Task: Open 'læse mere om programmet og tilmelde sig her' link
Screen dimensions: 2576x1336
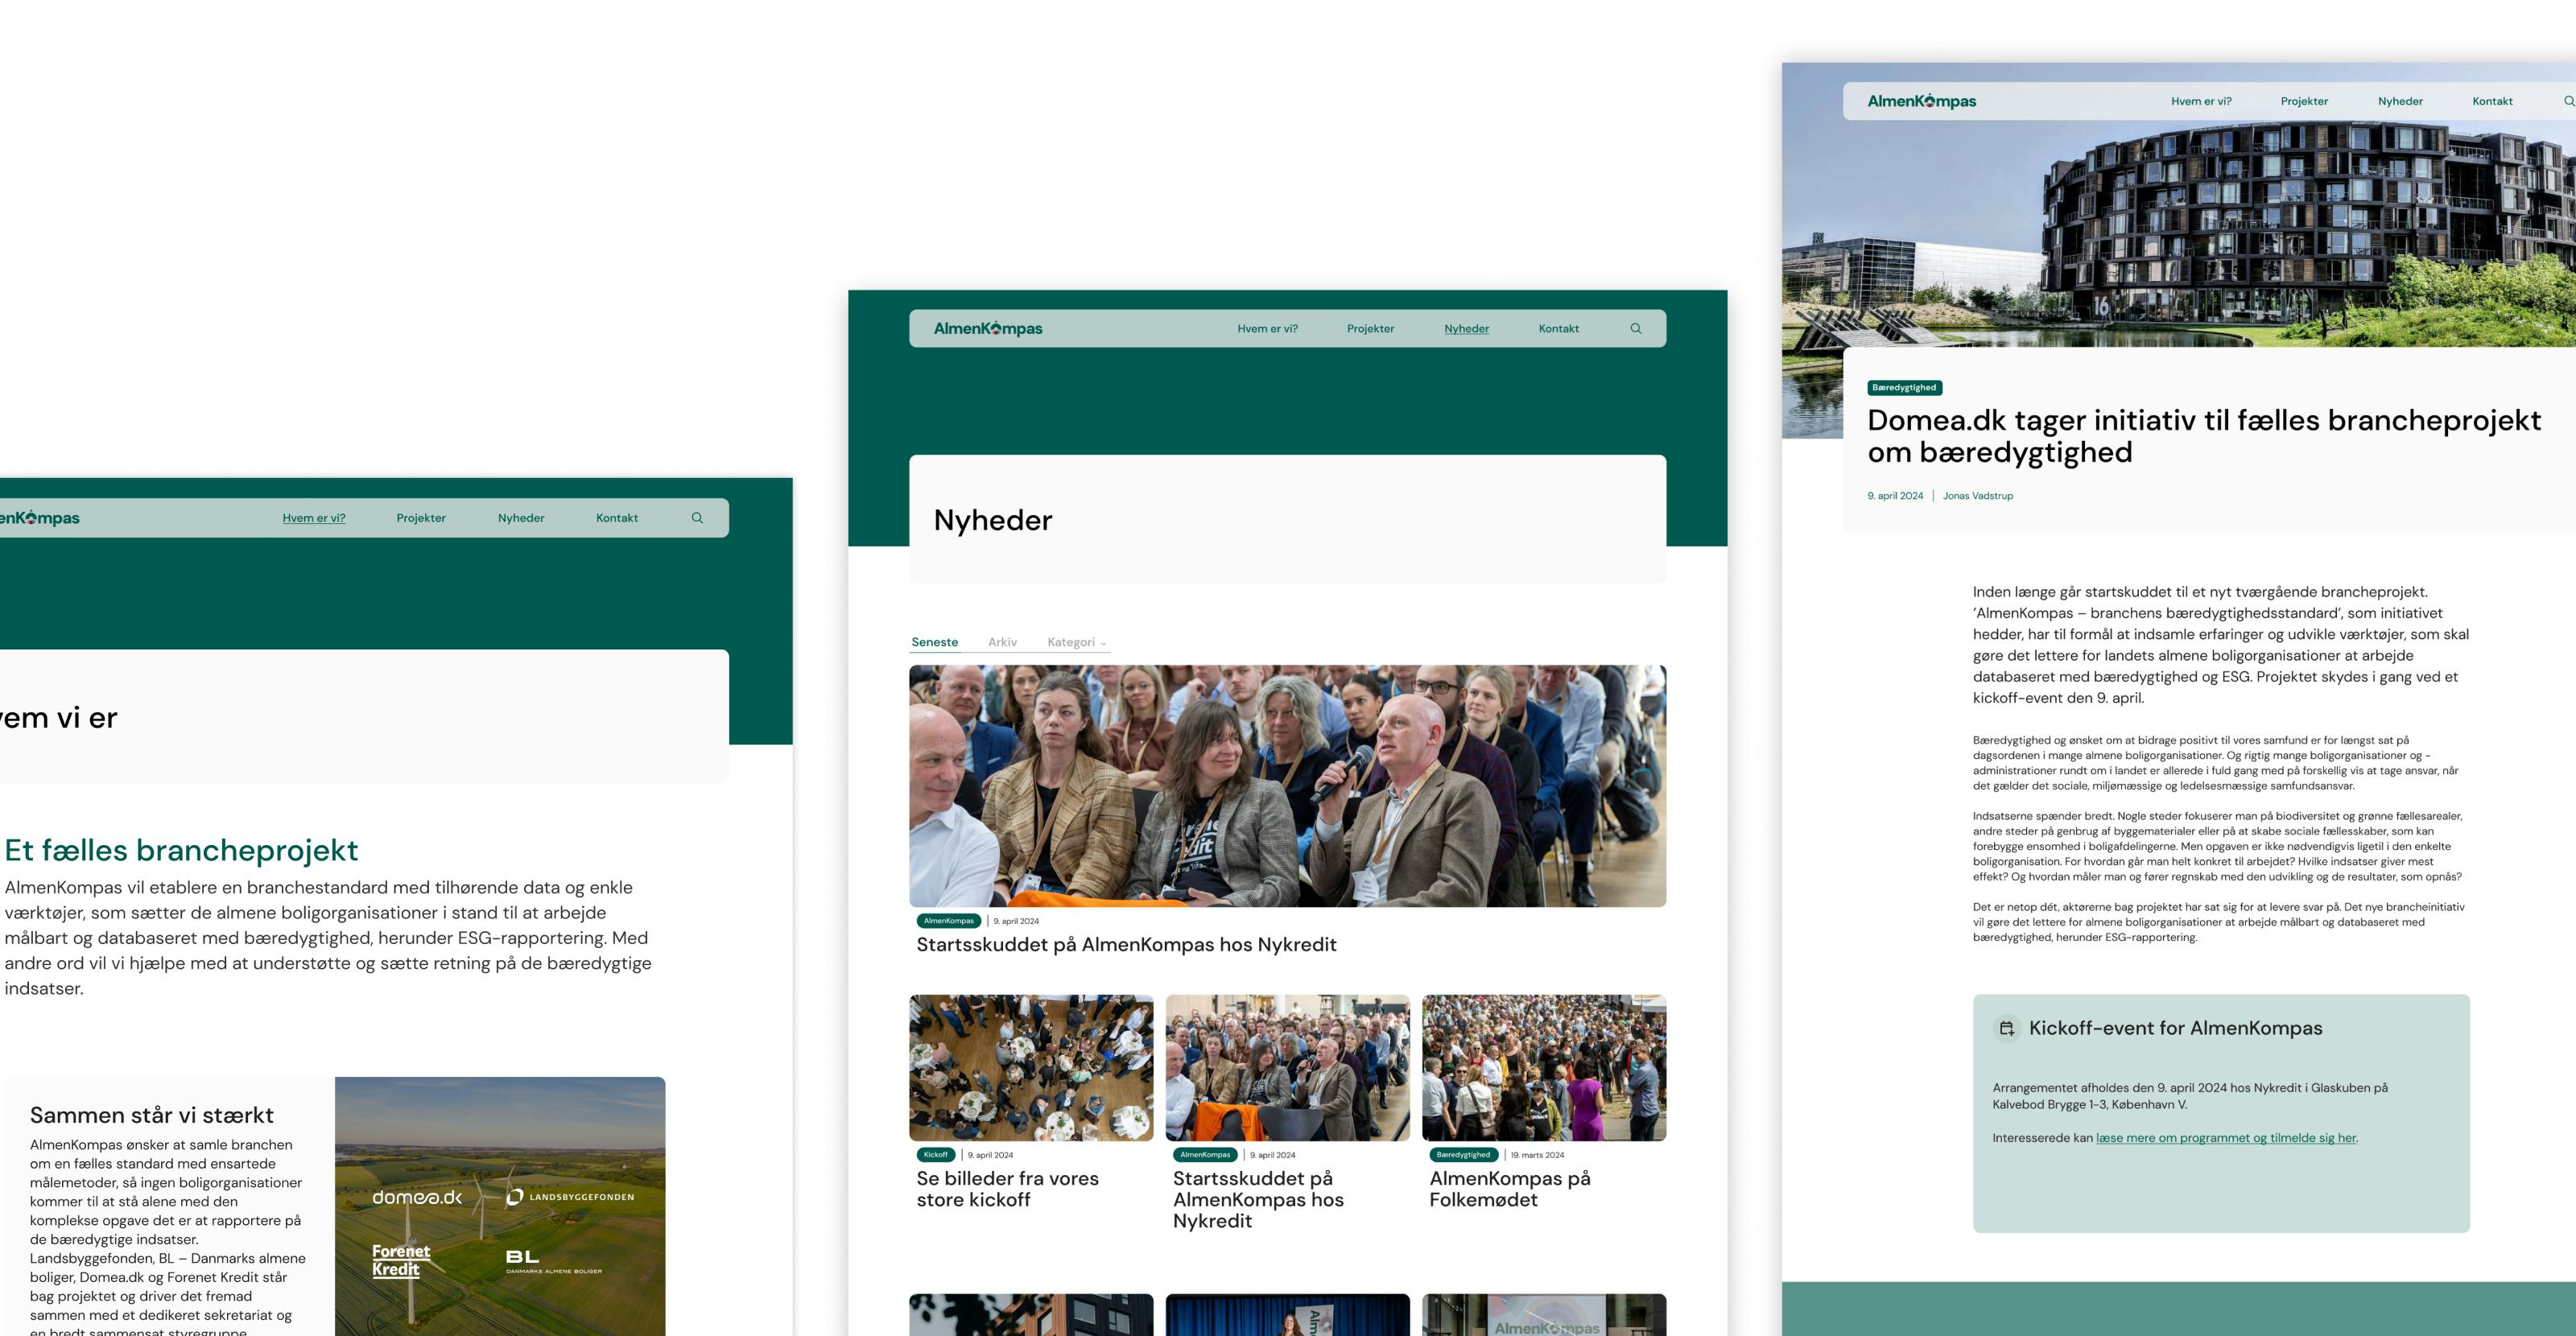Action: coord(2226,1138)
